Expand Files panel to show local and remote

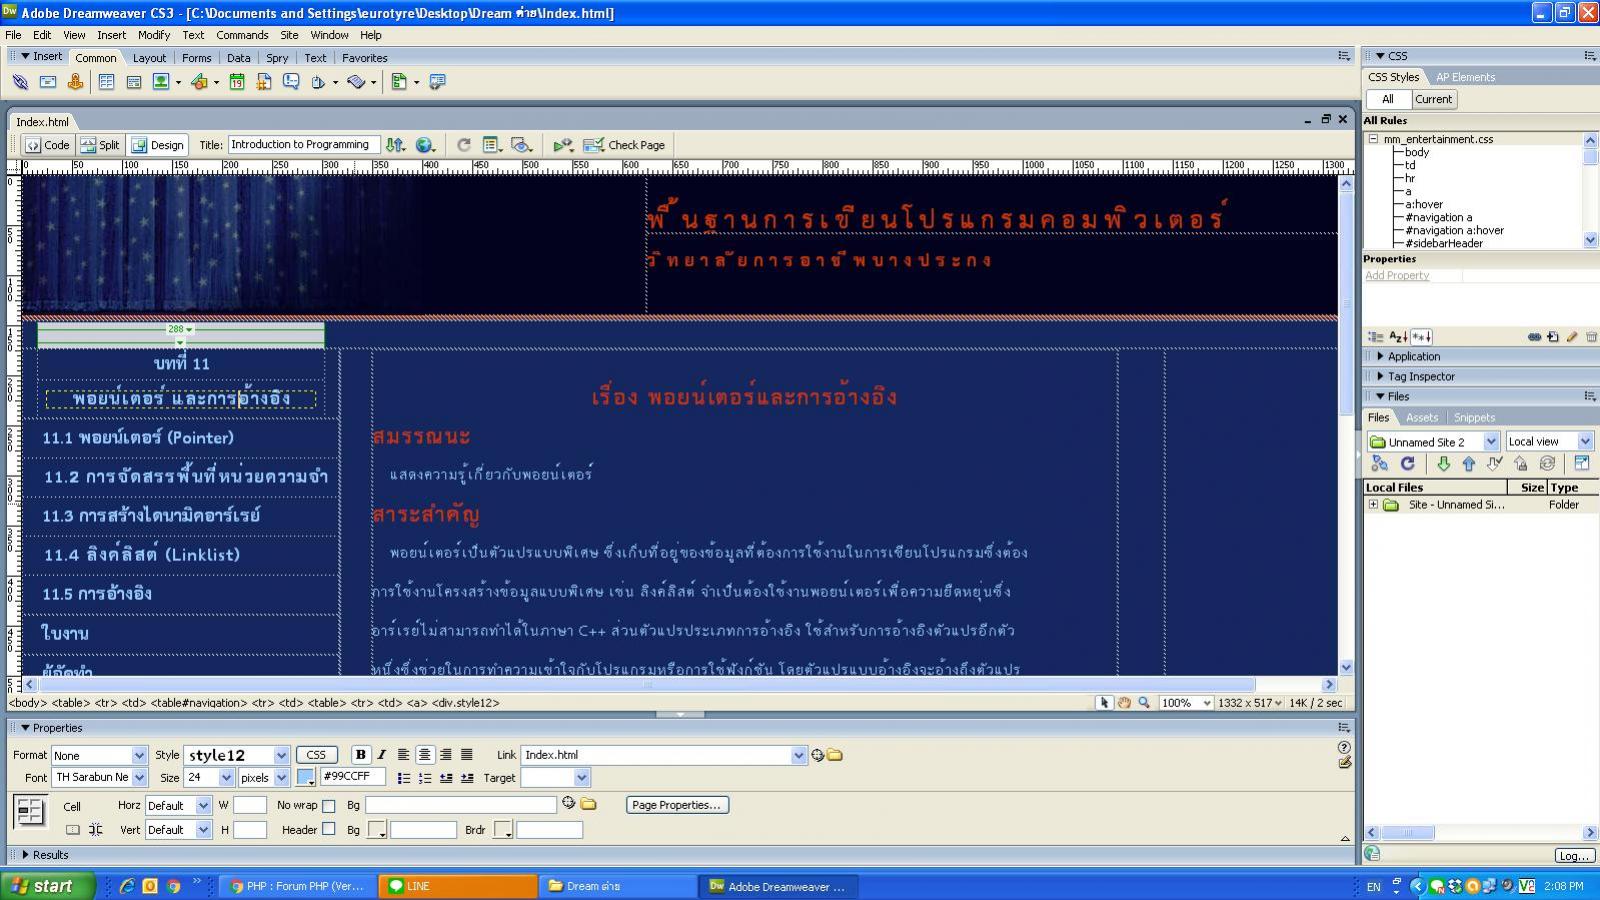click(x=1581, y=463)
